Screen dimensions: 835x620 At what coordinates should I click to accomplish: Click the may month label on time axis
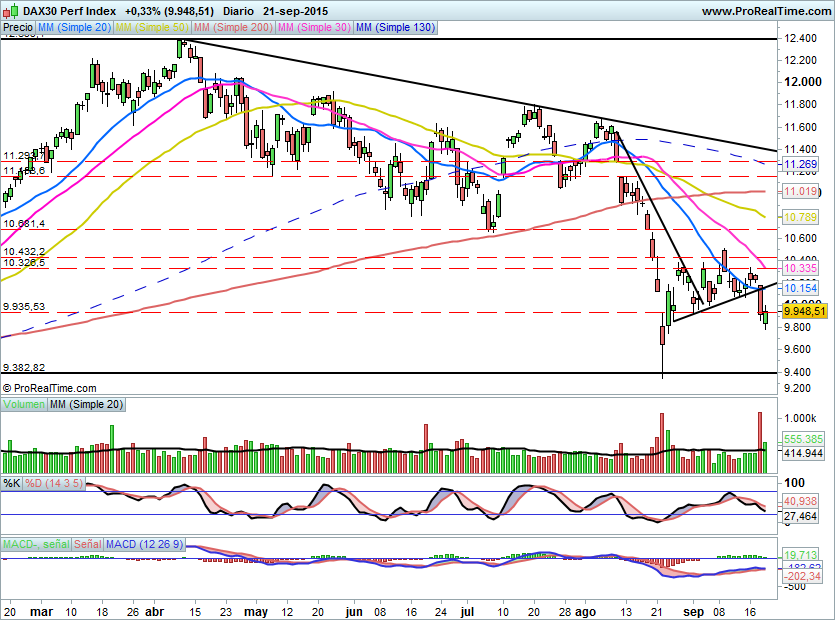(x=256, y=612)
